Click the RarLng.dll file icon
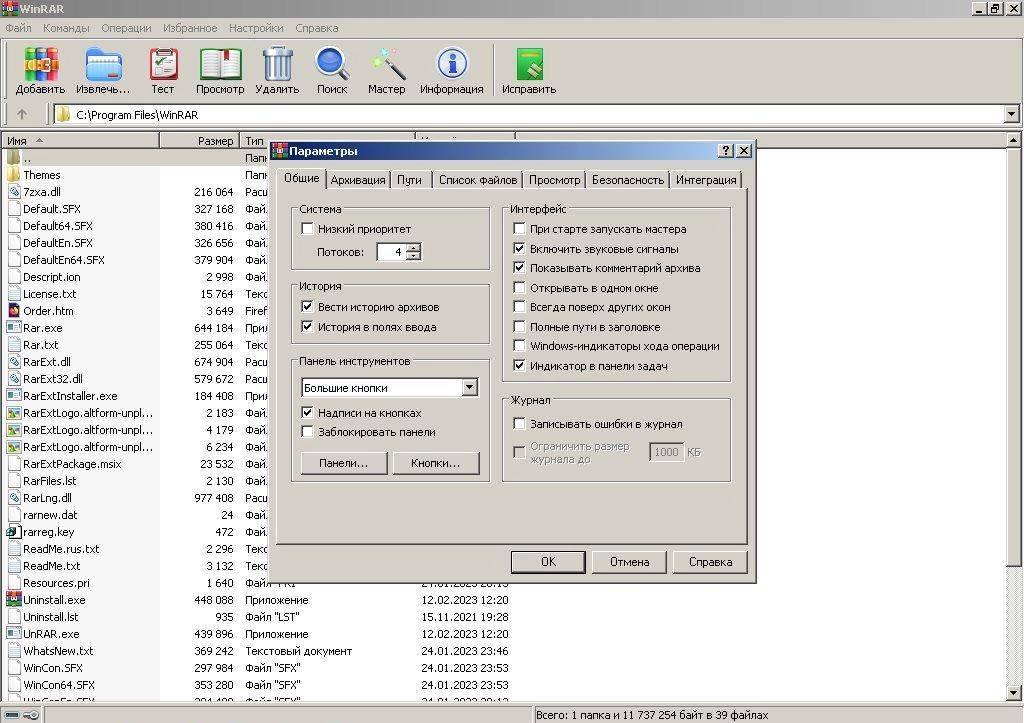 point(14,497)
